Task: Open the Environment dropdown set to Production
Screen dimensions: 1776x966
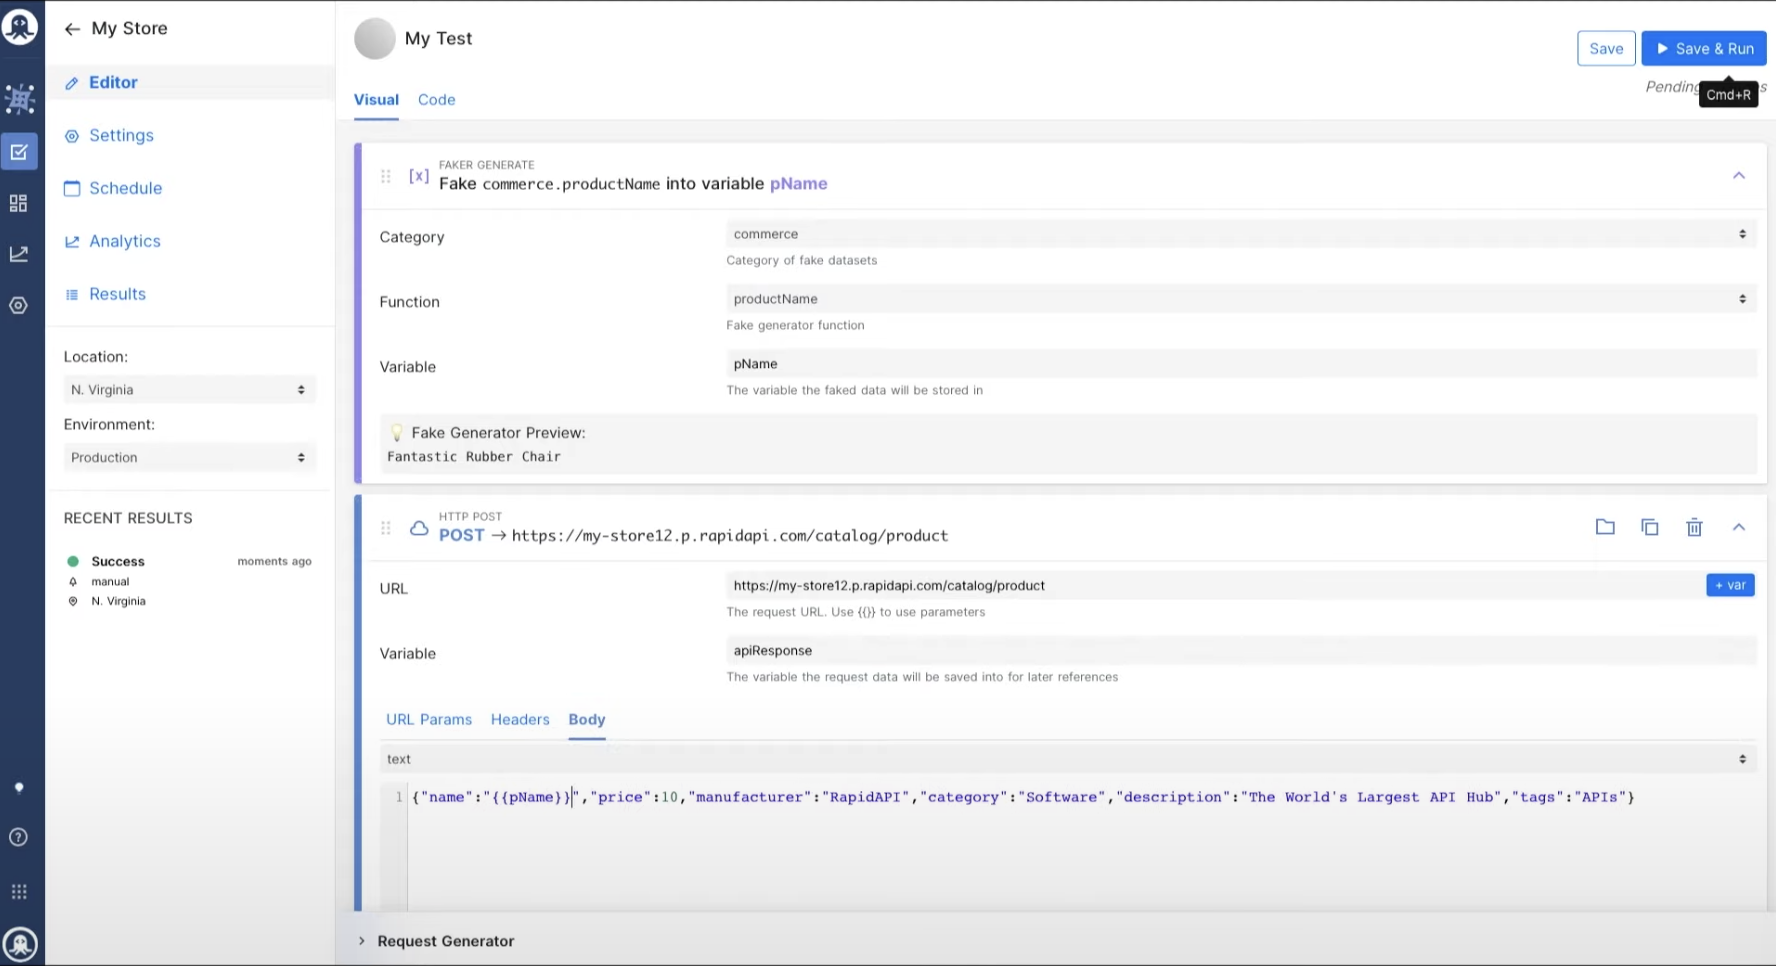Action: 189,458
